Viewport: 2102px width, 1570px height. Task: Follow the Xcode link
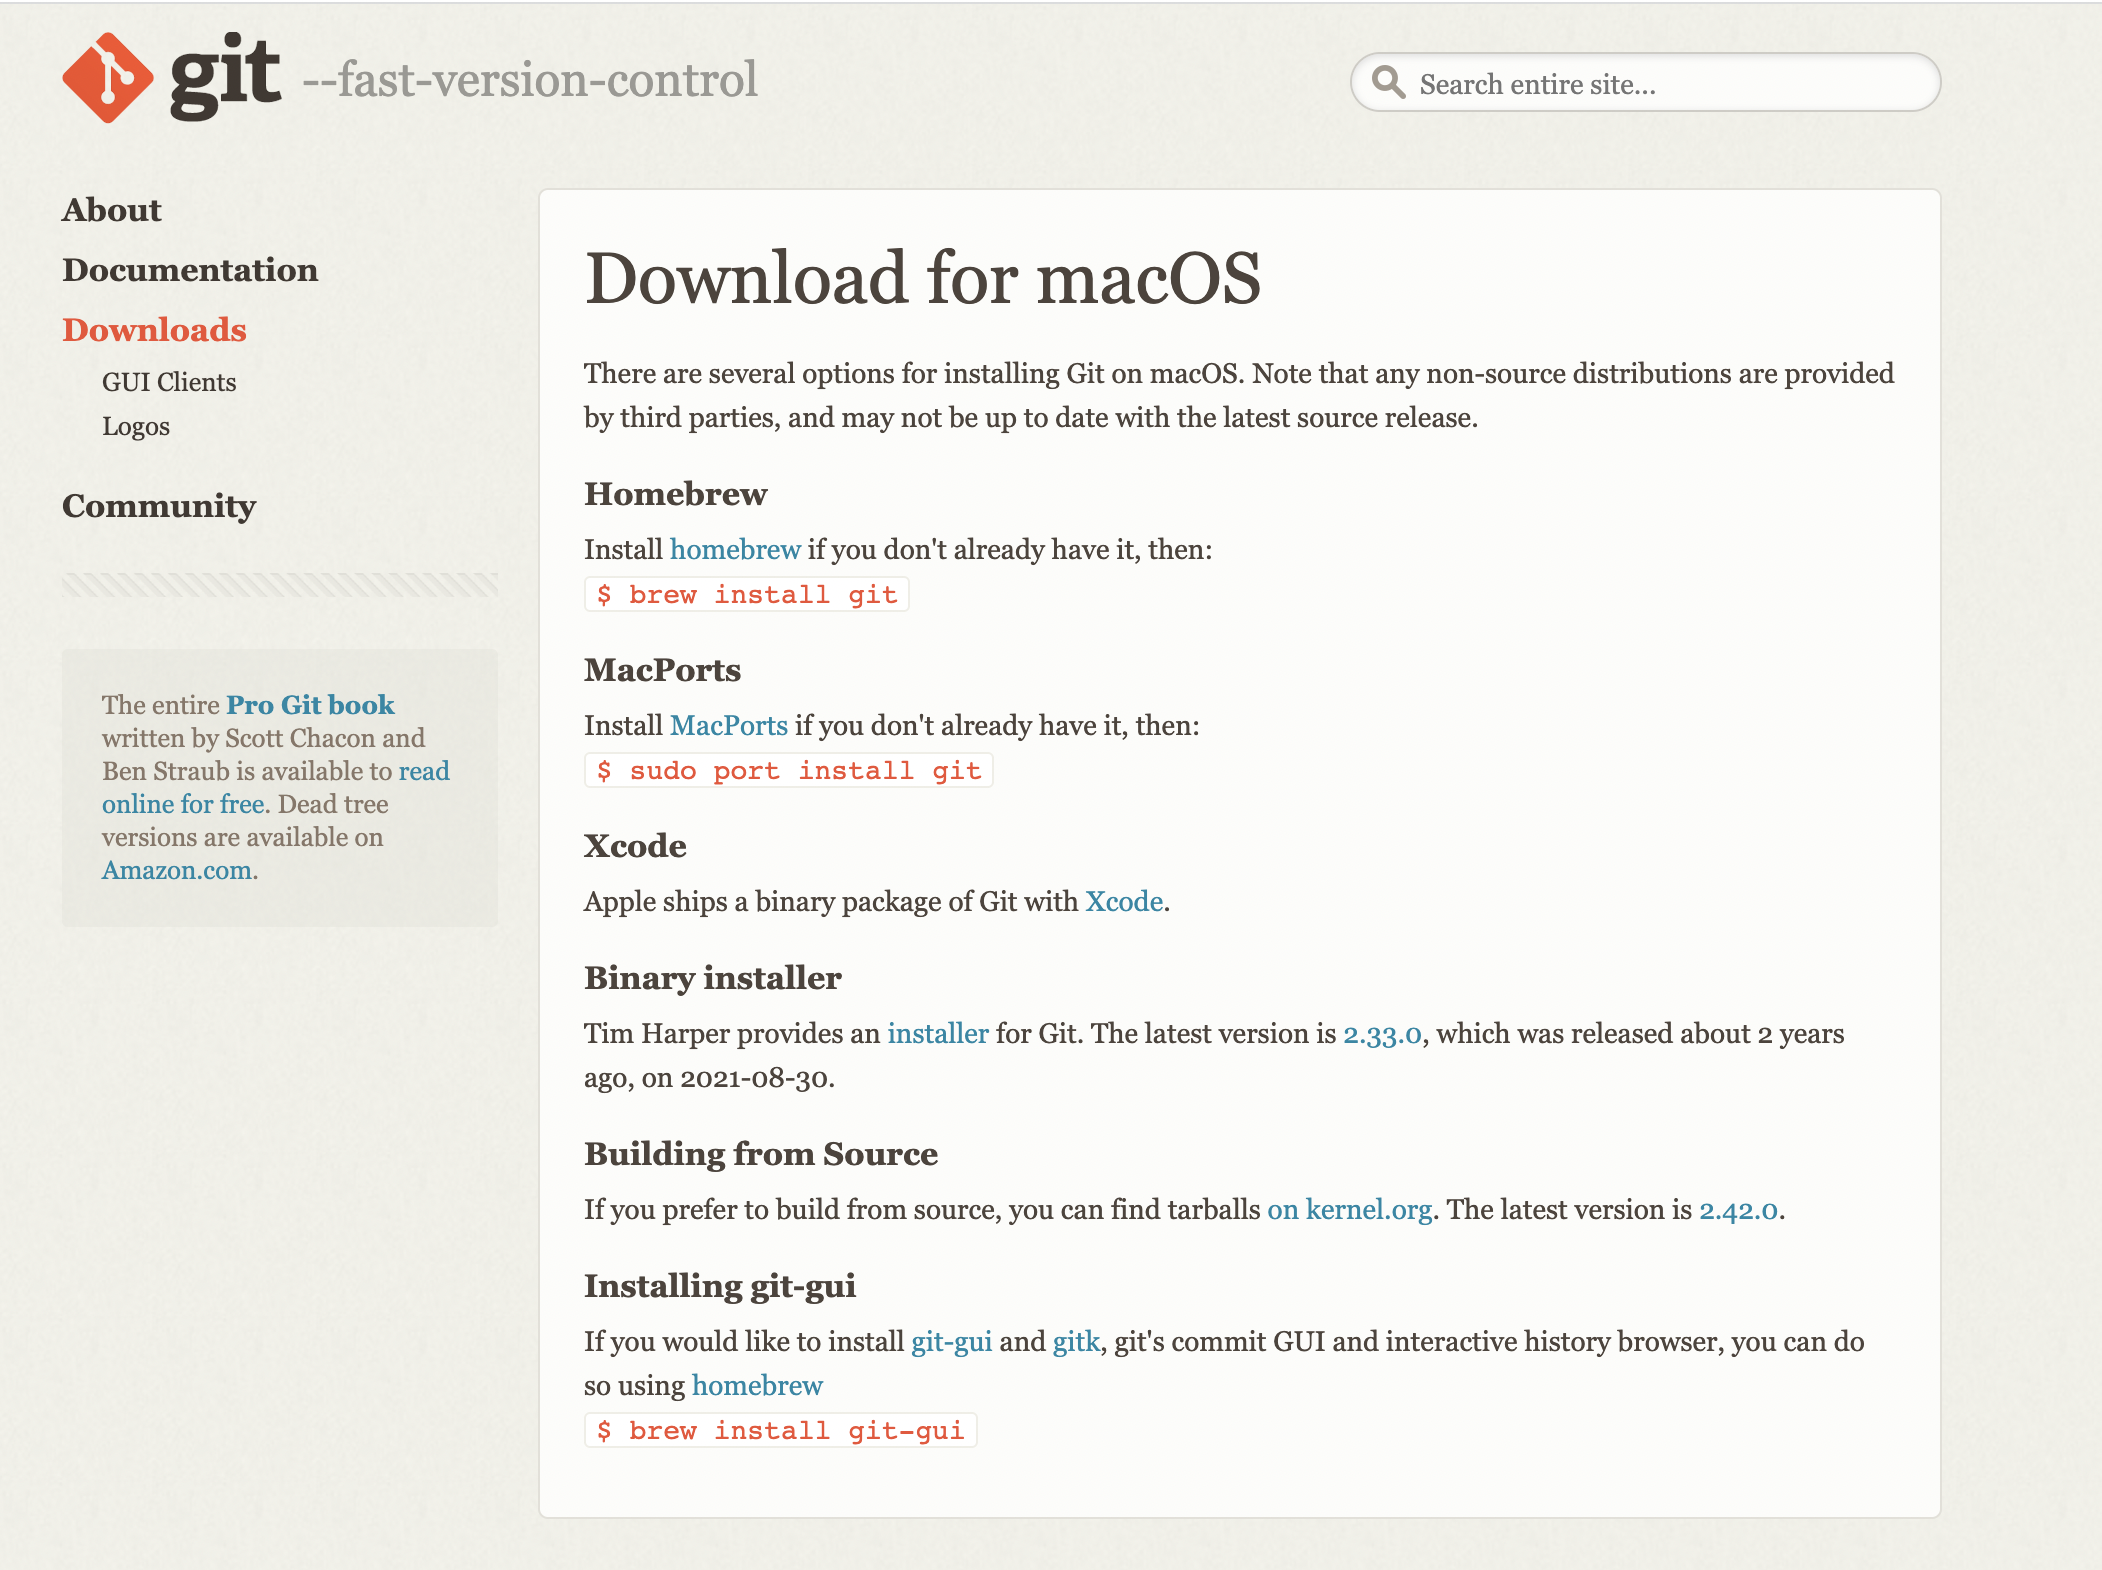(x=1123, y=901)
